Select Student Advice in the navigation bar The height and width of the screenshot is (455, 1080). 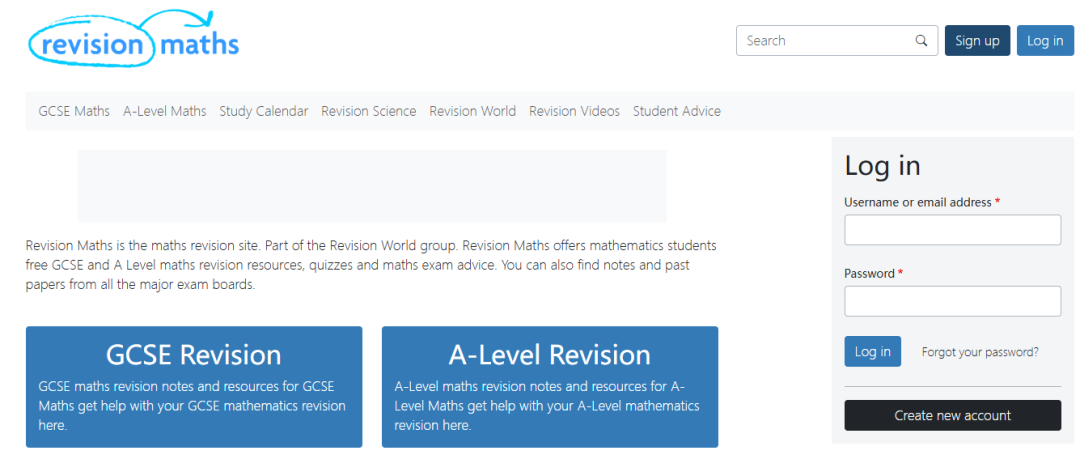(x=676, y=111)
